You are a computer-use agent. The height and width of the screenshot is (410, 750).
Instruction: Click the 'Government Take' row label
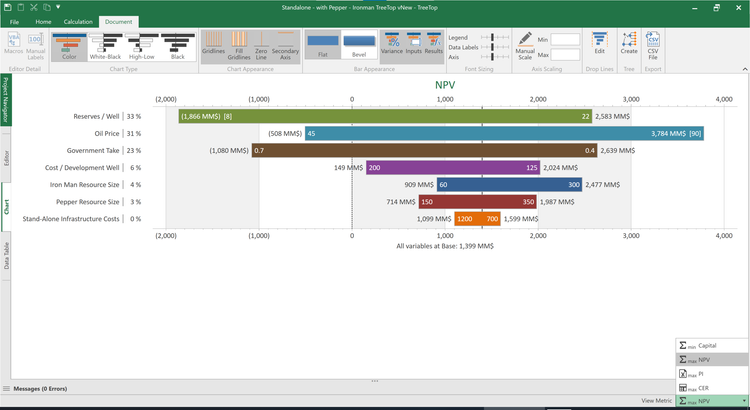(x=93, y=150)
